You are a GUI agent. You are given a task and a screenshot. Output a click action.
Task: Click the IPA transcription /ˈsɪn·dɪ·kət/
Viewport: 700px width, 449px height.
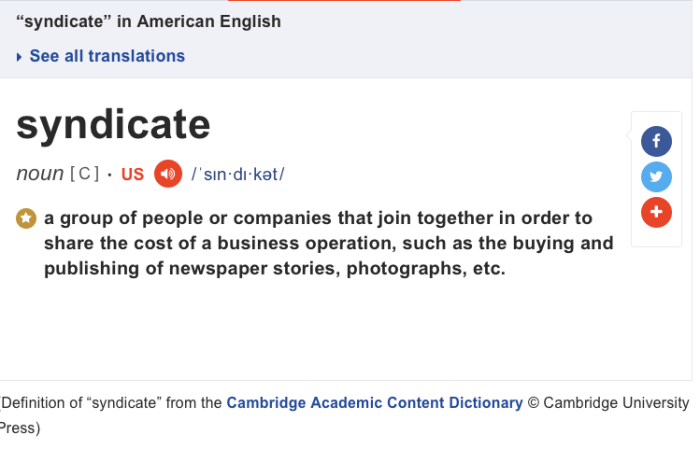[x=238, y=174]
